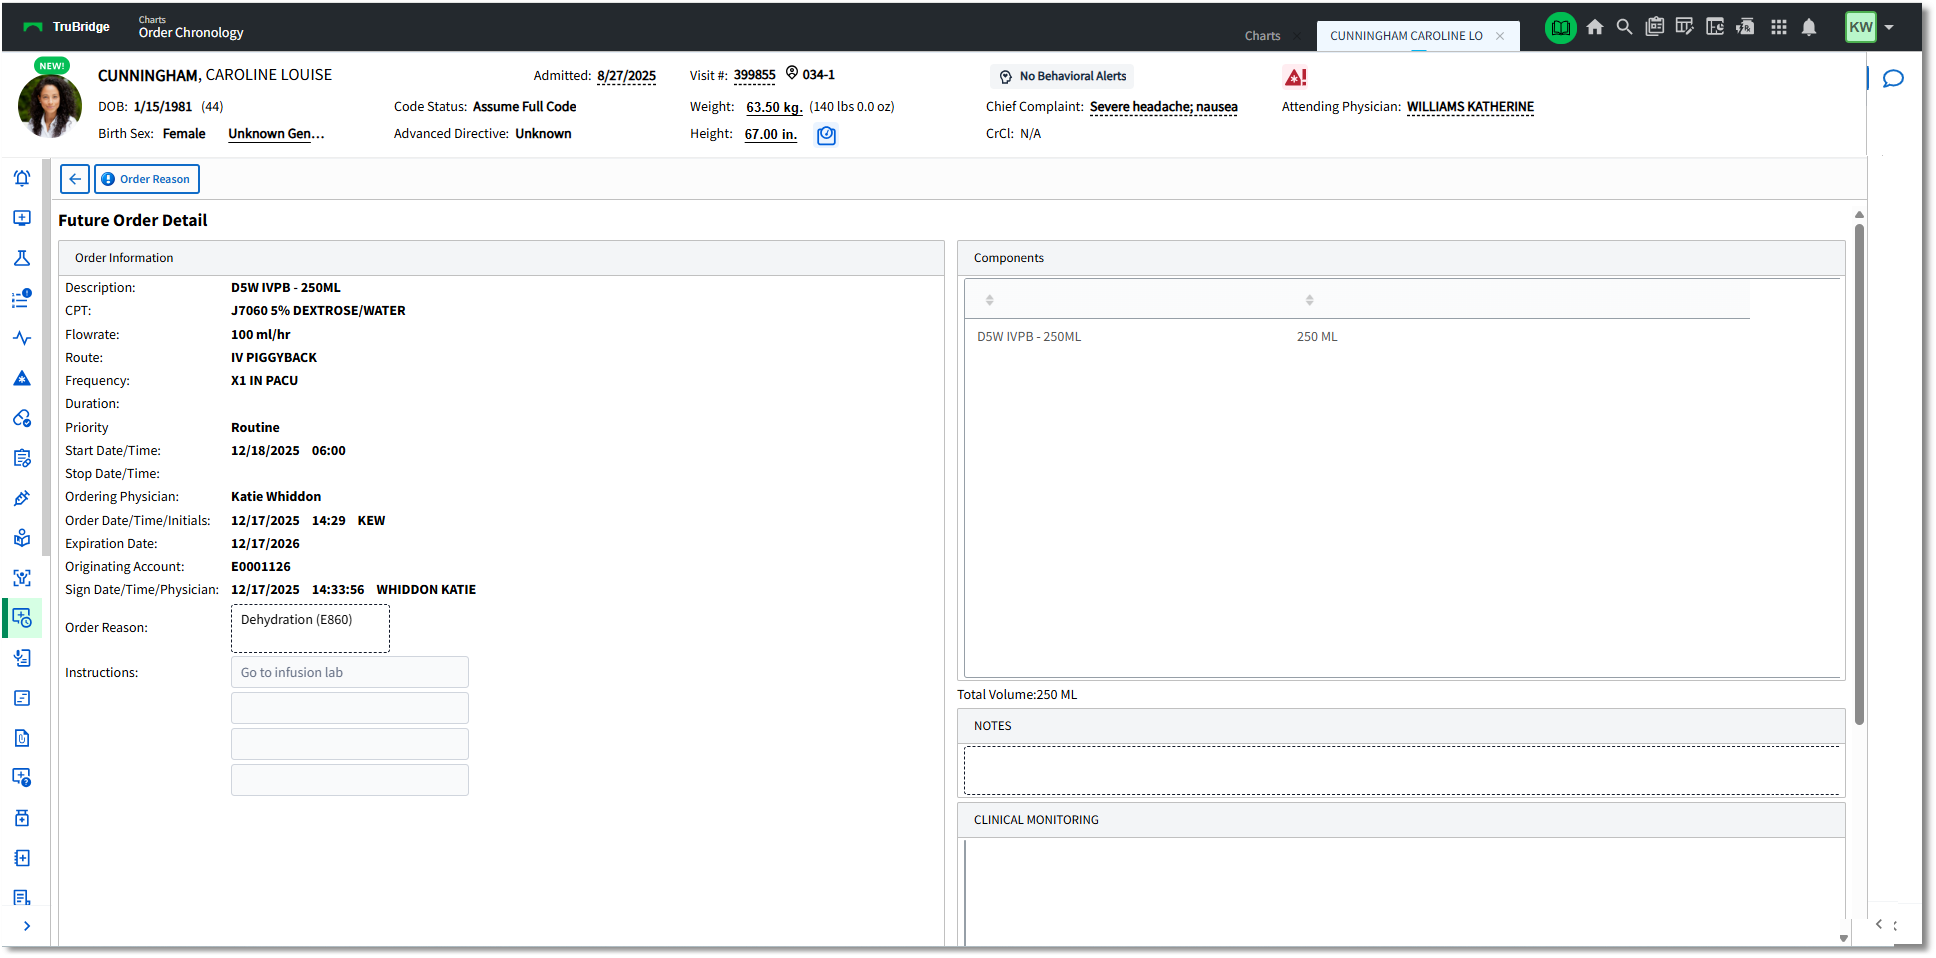Screen dimensions: 1936x958
Task: Click the green book reference icon
Action: tap(1560, 28)
